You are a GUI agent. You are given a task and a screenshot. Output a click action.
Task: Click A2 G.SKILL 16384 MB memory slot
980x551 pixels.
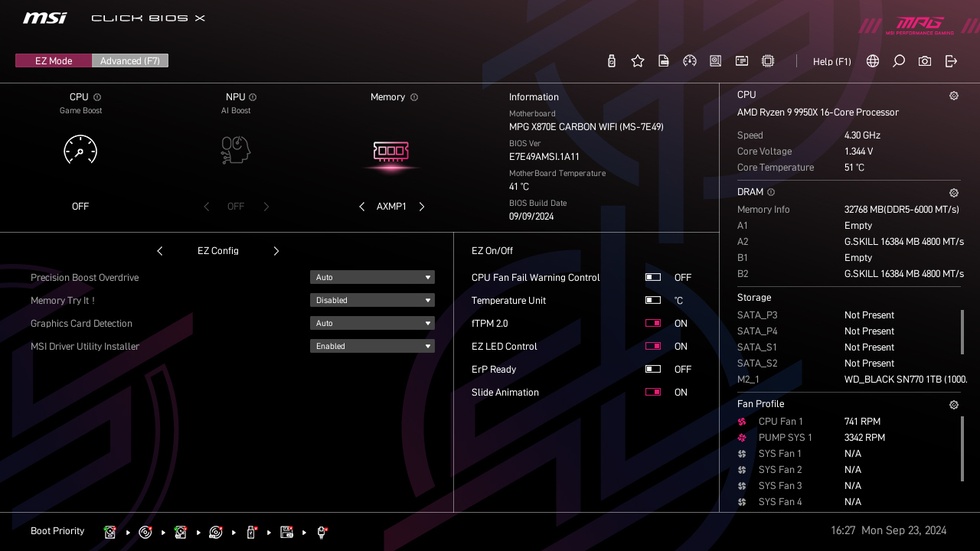click(850, 242)
